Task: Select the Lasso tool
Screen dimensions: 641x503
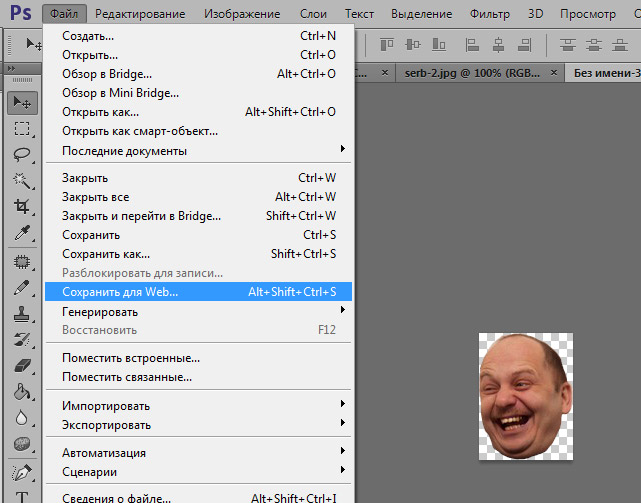Action: tap(21, 154)
